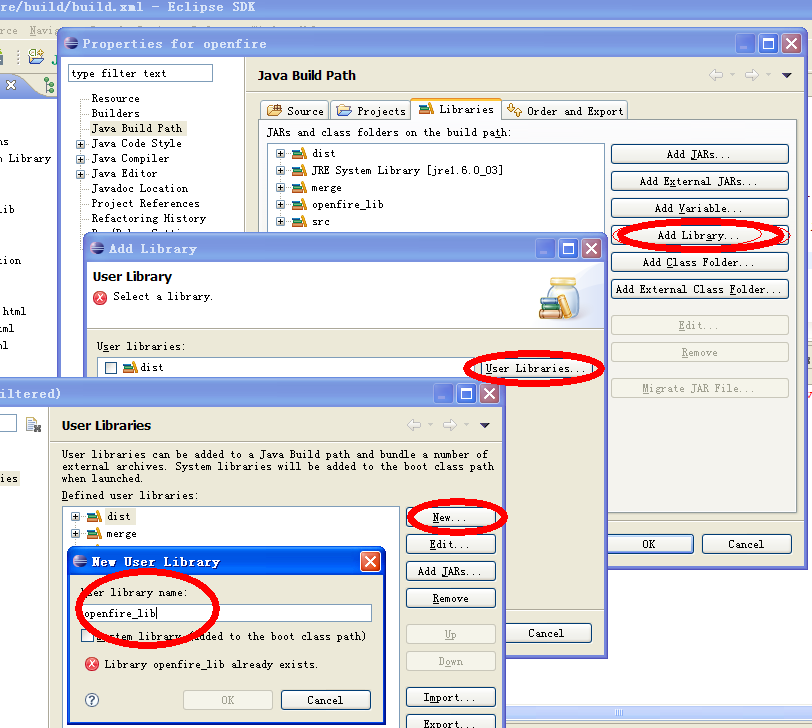Viewport: 812px width, 728px height.
Task: Expand merge in Defined user libraries
Action: pos(75,533)
